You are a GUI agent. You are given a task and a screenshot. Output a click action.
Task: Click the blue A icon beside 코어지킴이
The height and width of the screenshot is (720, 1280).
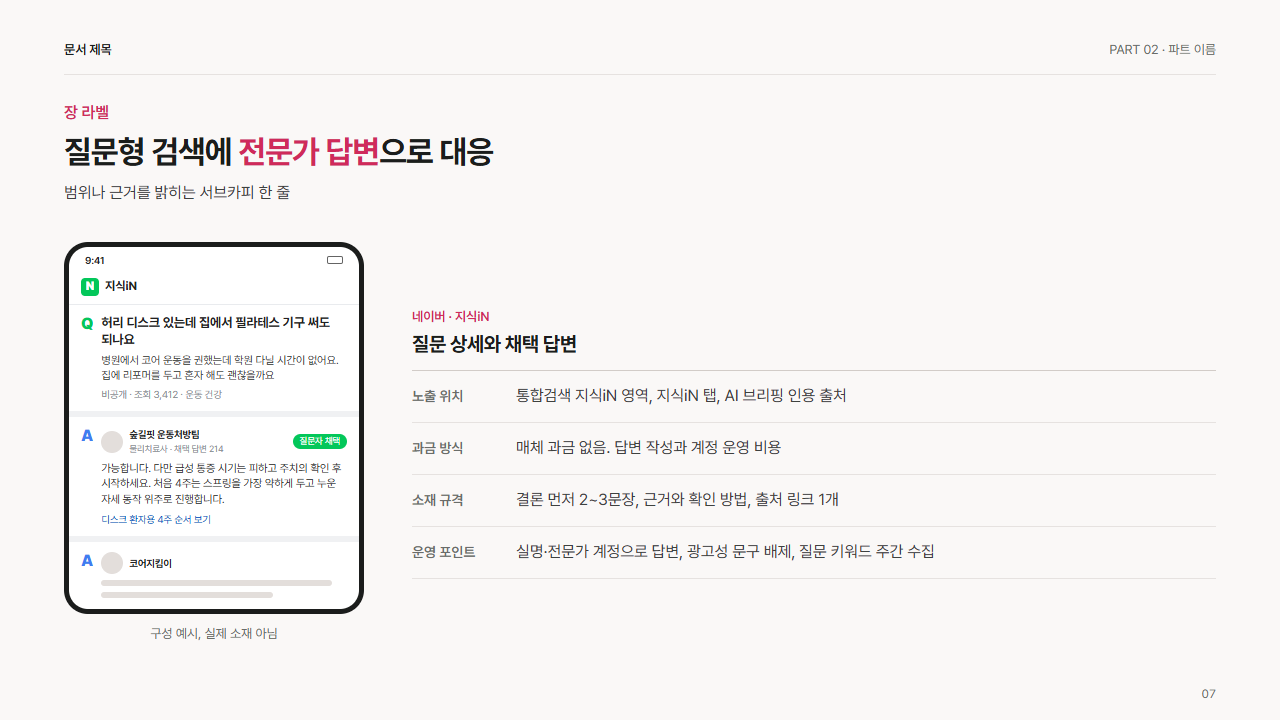pyautogui.click(x=87, y=561)
